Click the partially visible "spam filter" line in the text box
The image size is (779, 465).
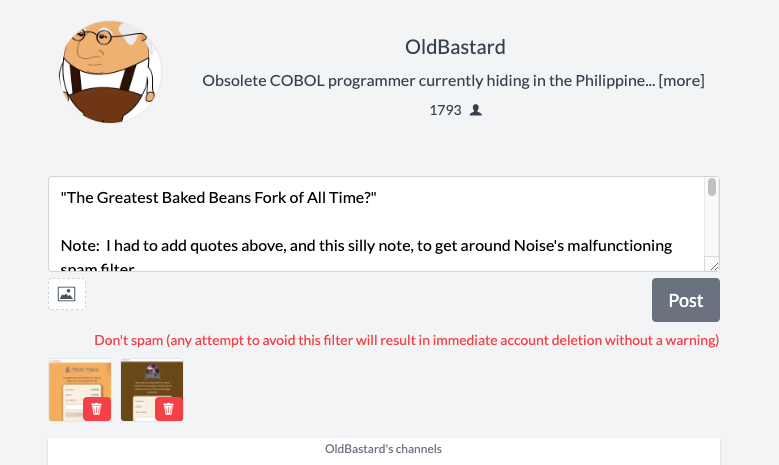[97, 267]
